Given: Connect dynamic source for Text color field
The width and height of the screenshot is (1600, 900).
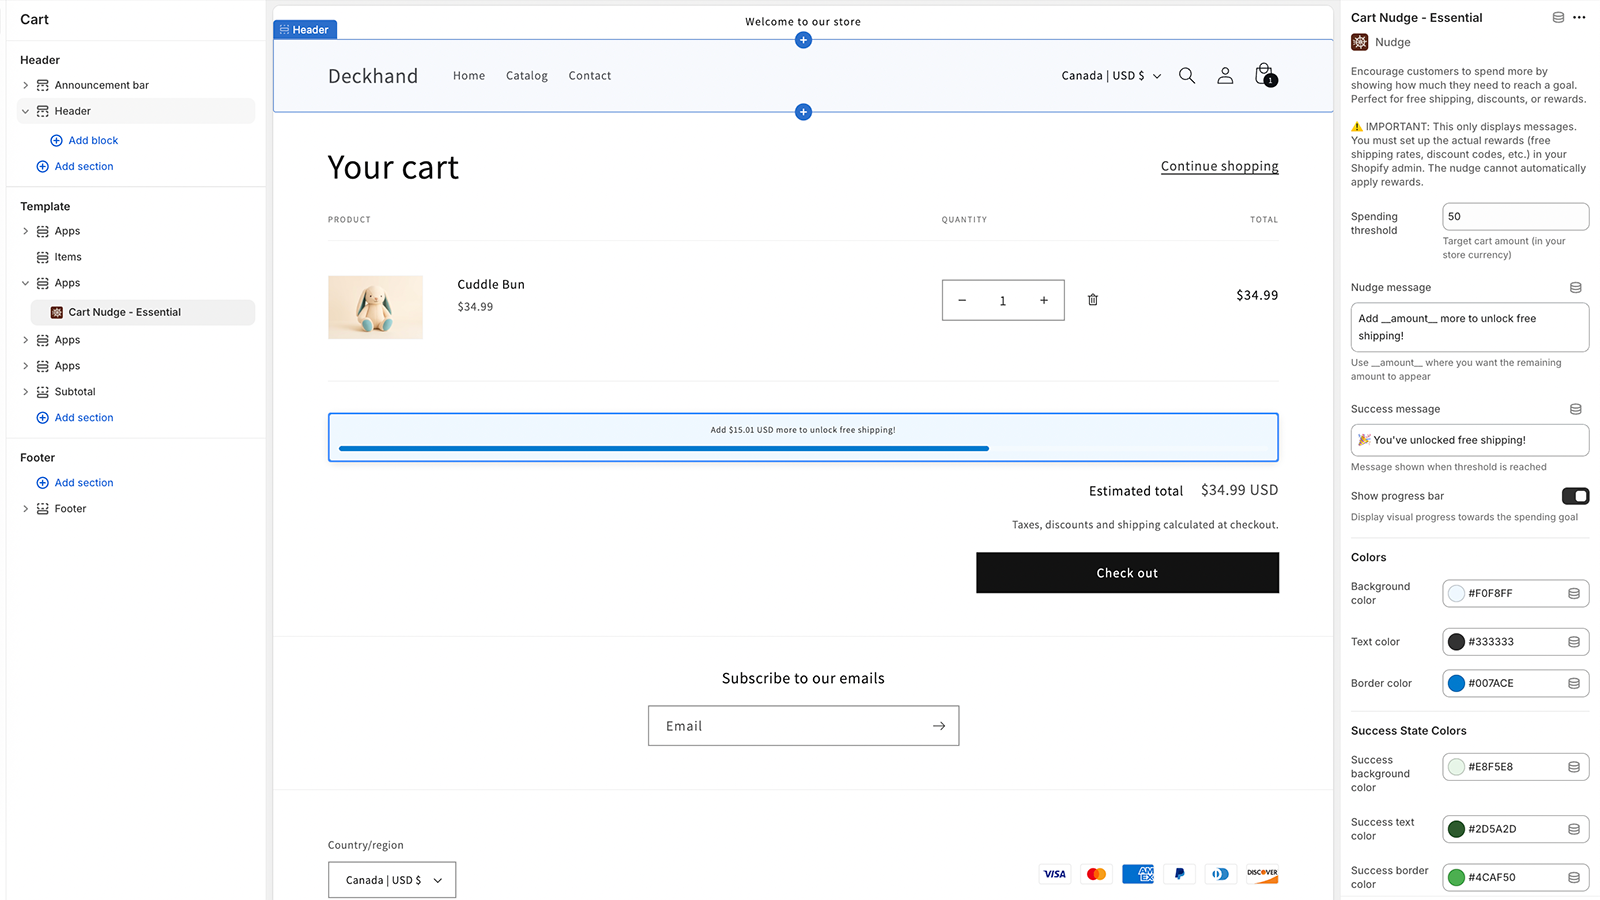Looking at the screenshot, I should (1574, 642).
